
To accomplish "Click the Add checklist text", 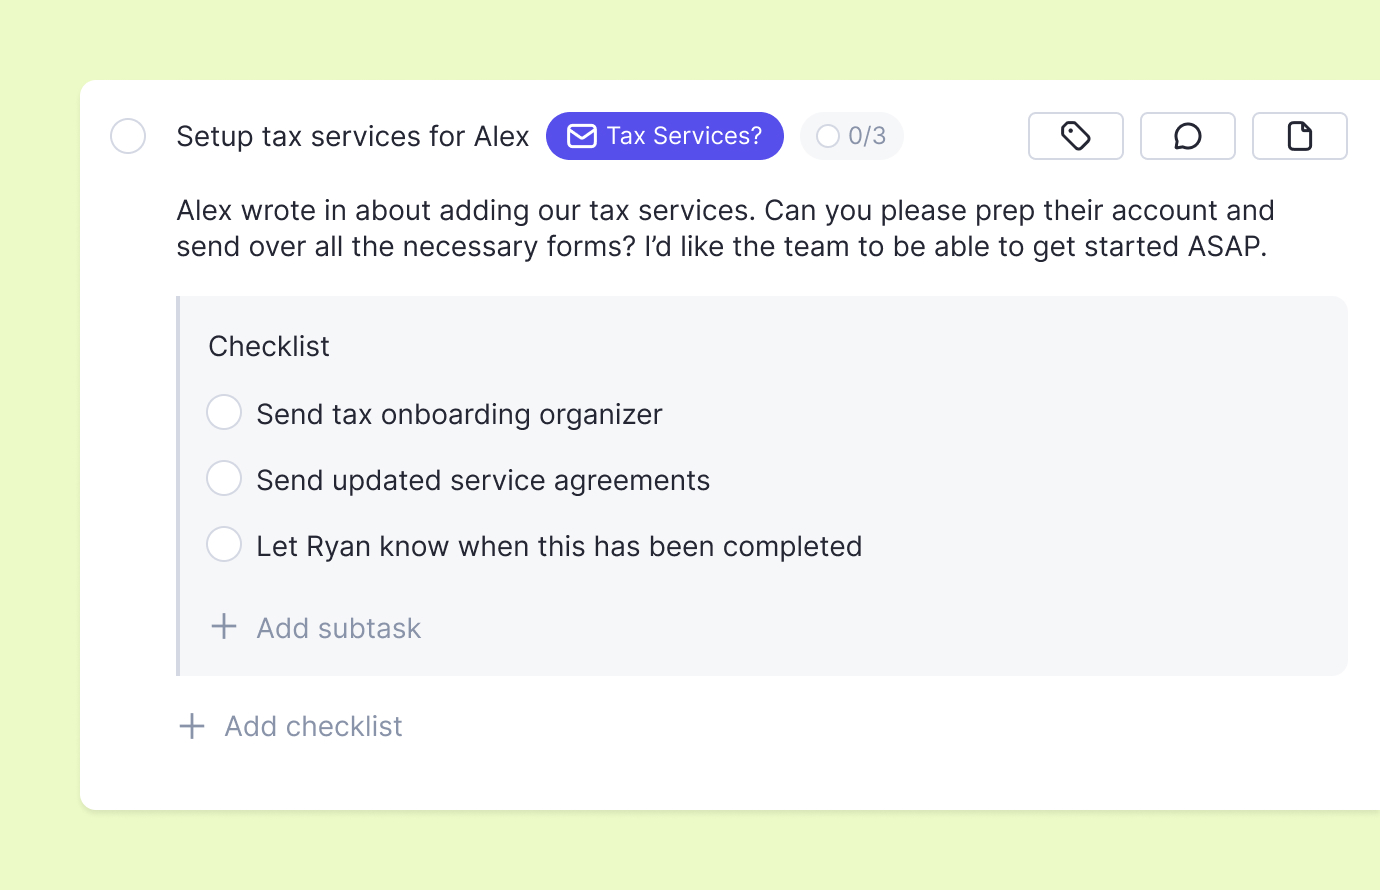I will [313, 726].
